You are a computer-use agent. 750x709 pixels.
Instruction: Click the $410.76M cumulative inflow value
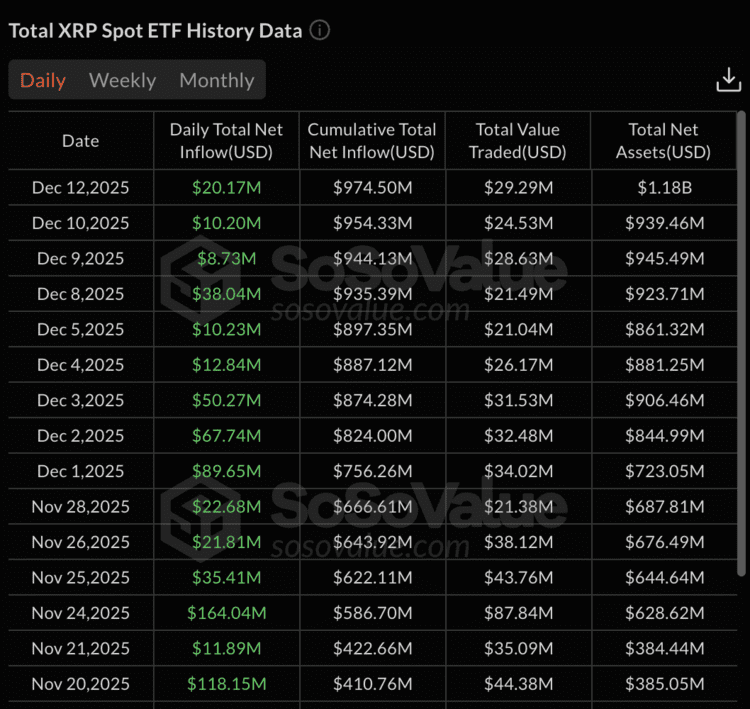[x=373, y=683]
